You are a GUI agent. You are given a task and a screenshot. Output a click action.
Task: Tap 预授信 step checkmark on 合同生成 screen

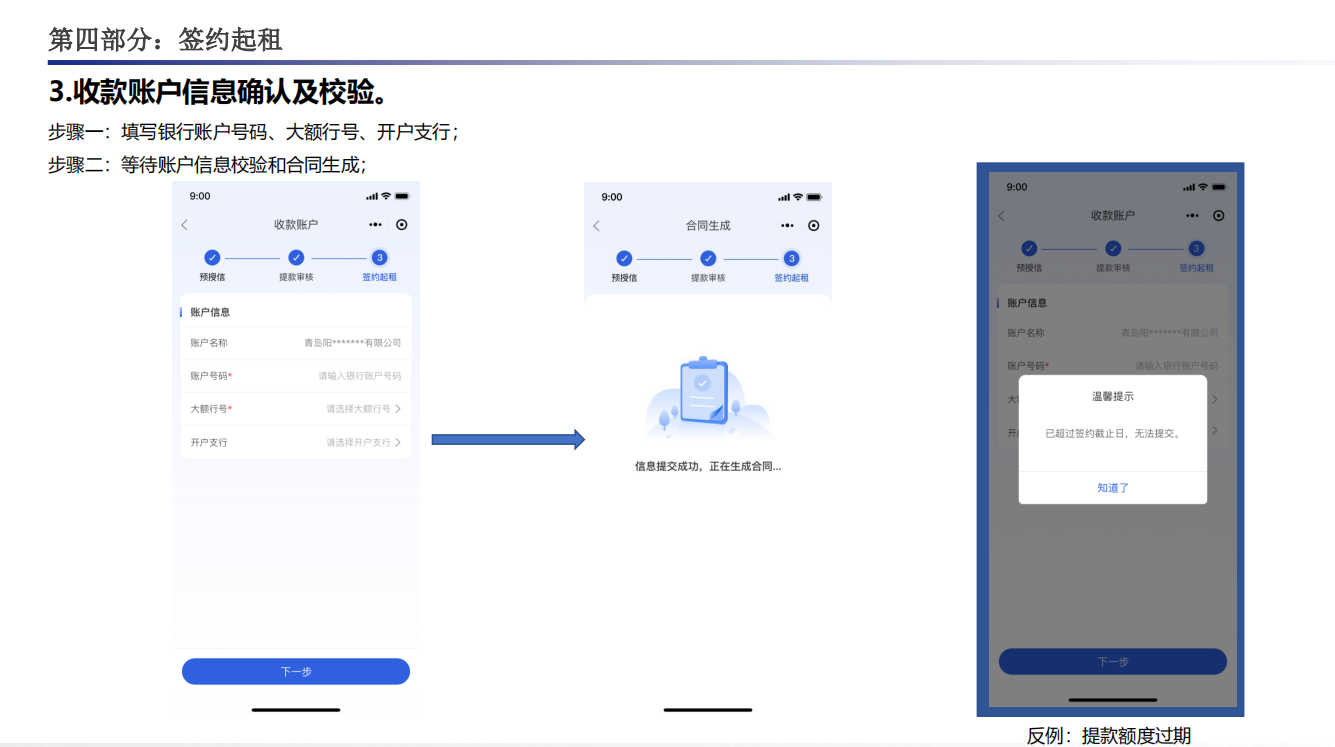click(x=624, y=258)
